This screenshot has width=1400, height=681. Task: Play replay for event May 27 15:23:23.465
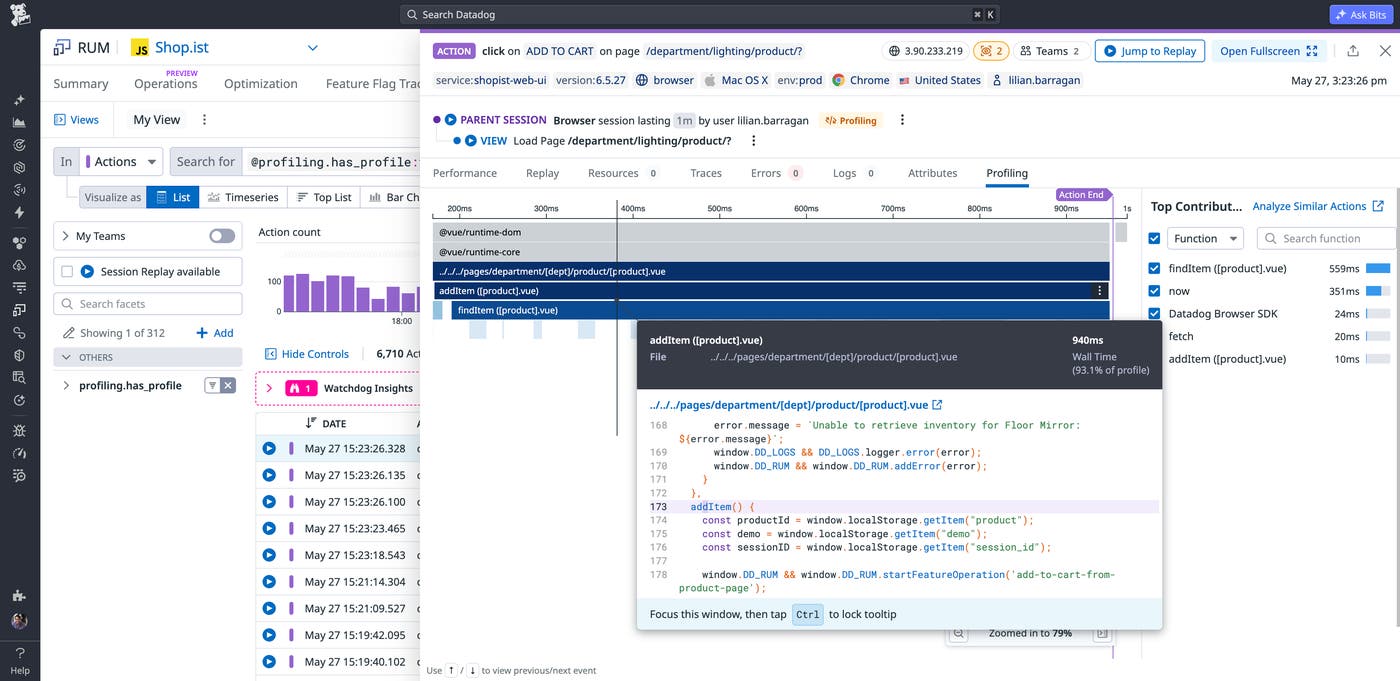(x=269, y=528)
